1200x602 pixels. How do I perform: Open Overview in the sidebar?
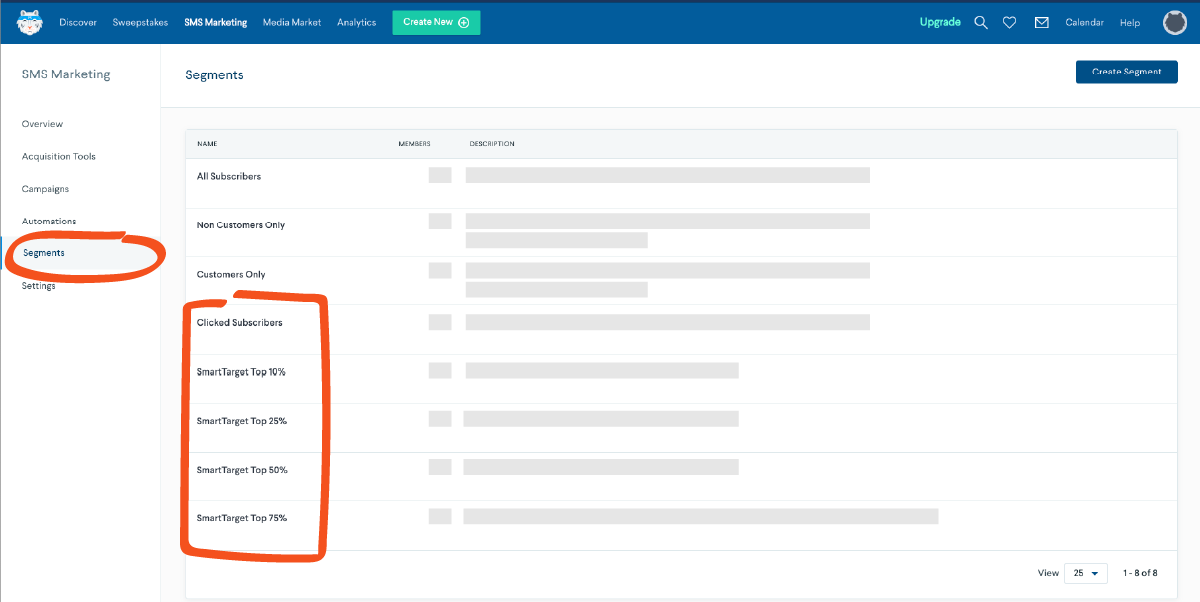coord(42,124)
